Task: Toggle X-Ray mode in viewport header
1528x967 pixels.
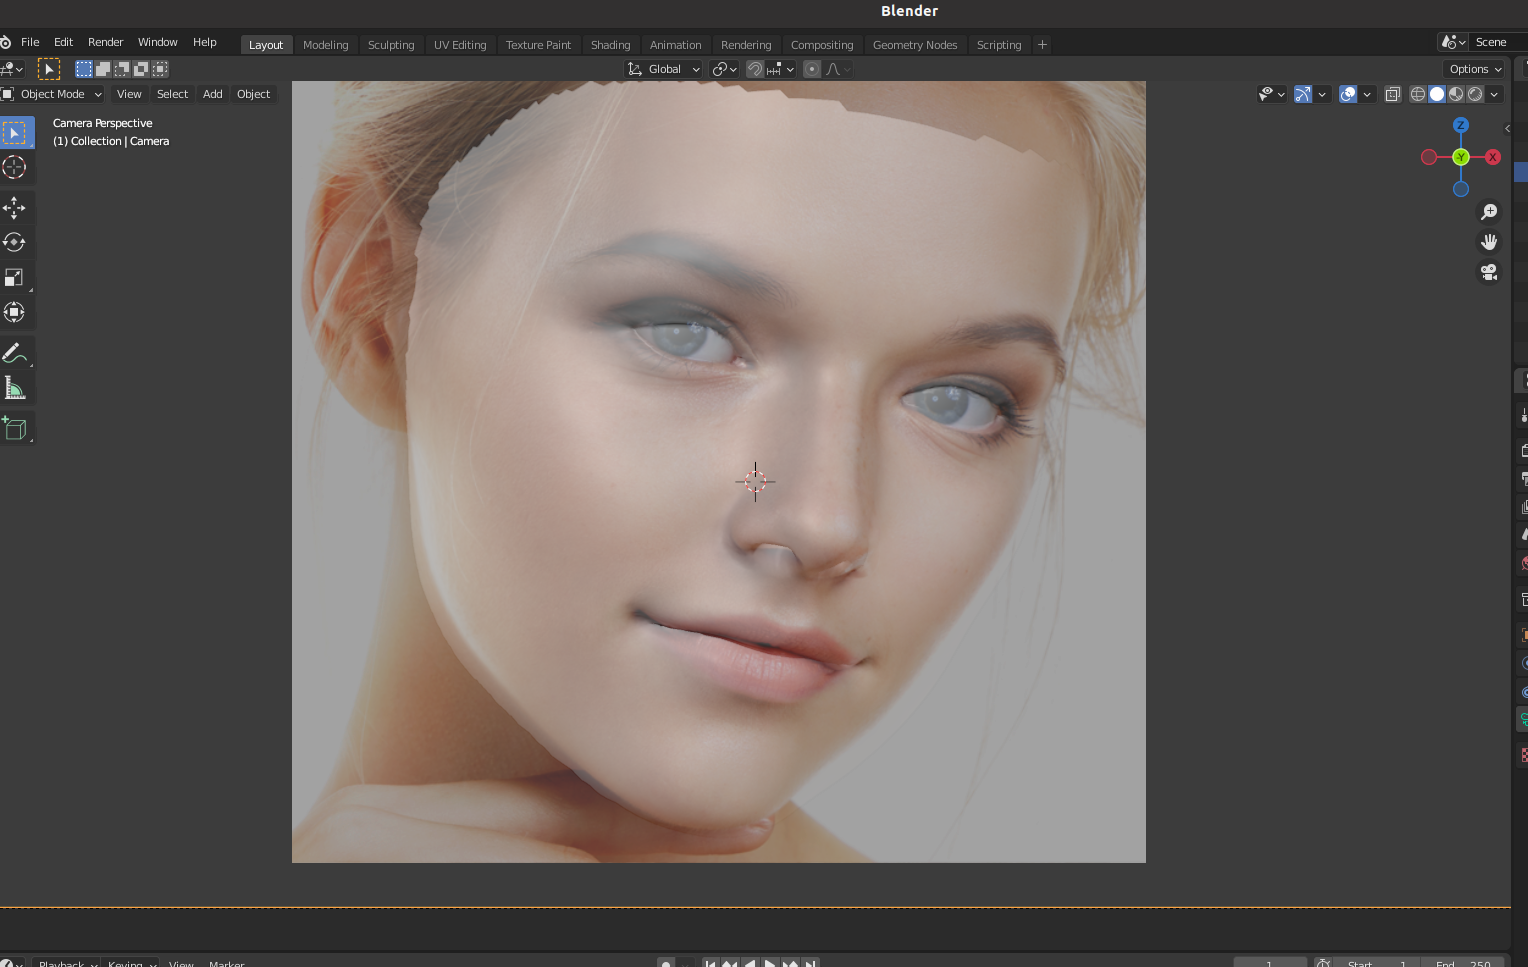Action: [x=1392, y=94]
